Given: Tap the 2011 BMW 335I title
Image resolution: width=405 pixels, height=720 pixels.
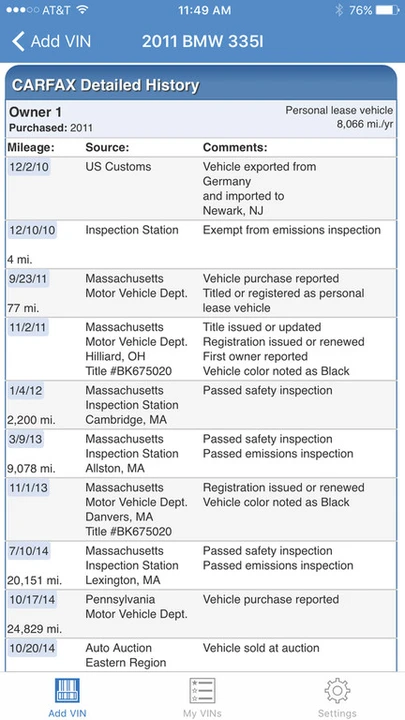Looking at the screenshot, I should click(202, 41).
